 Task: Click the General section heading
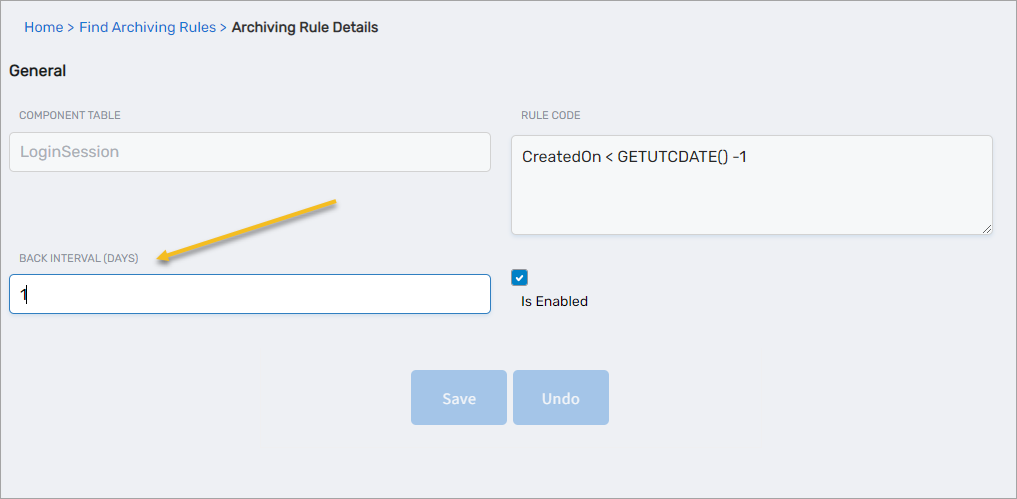38,71
